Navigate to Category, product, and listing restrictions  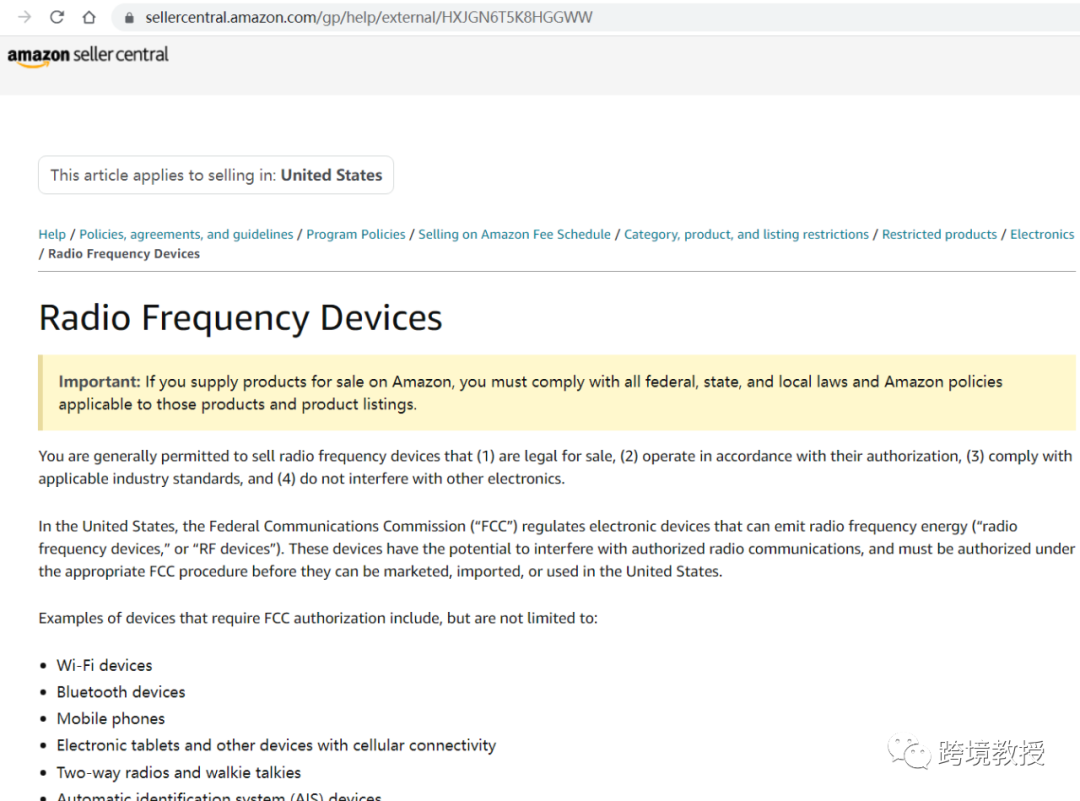tap(746, 234)
